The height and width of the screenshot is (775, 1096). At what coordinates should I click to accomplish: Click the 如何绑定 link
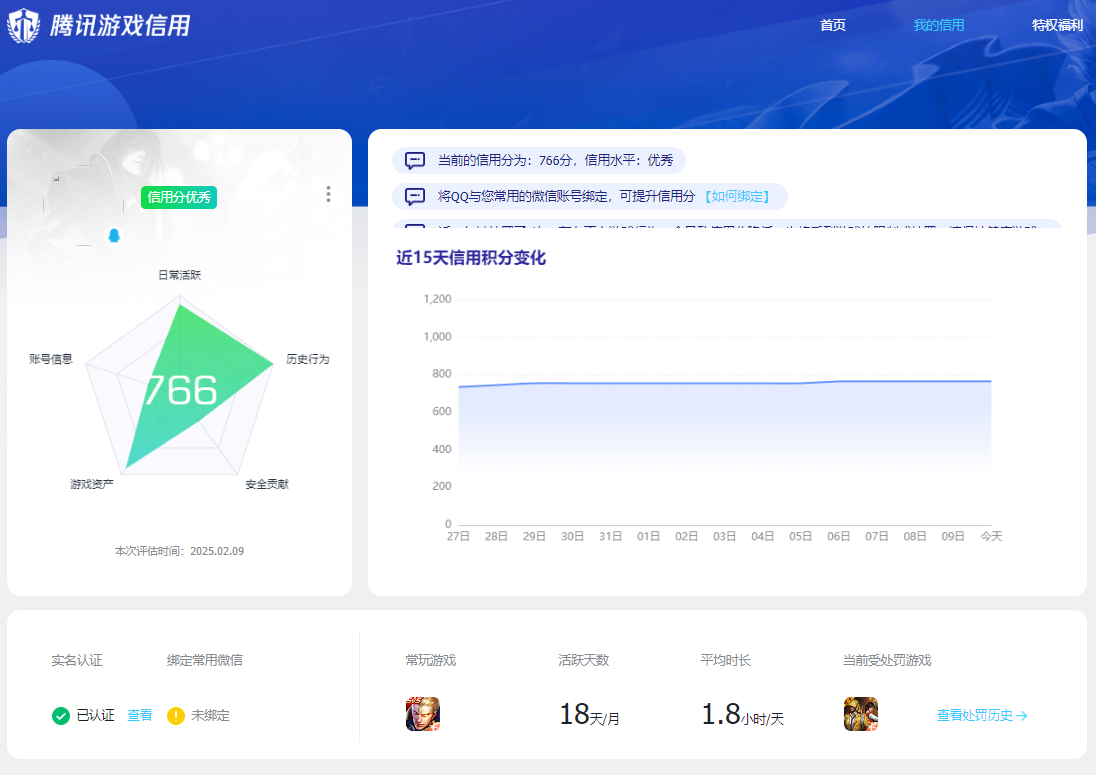click(x=737, y=196)
